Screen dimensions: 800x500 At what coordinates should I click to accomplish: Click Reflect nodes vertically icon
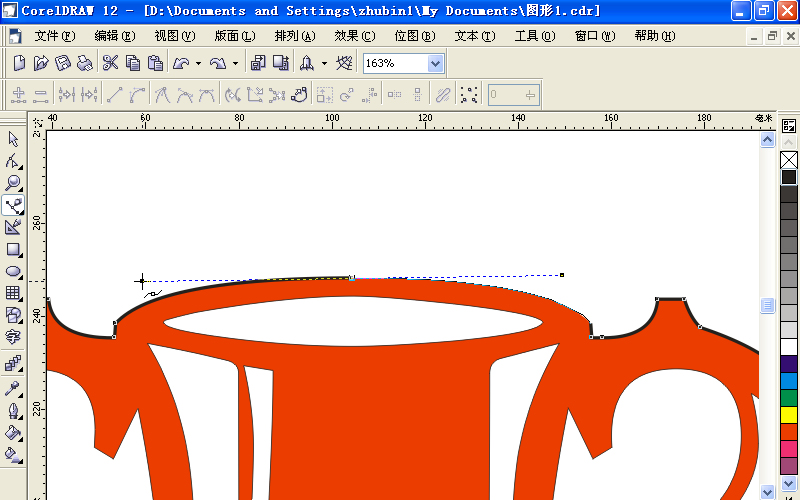click(x=417, y=95)
